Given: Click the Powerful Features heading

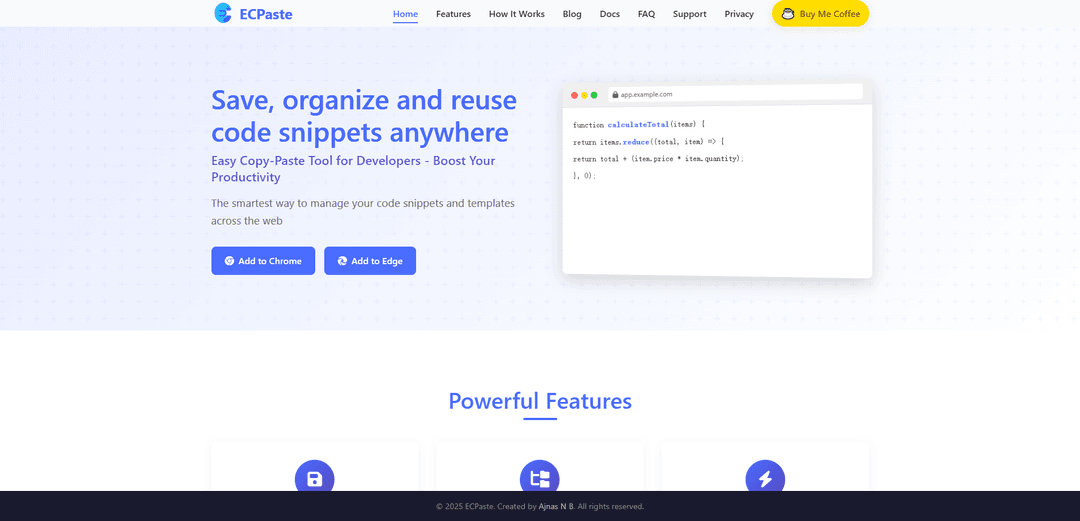Looking at the screenshot, I should pyautogui.click(x=540, y=401).
